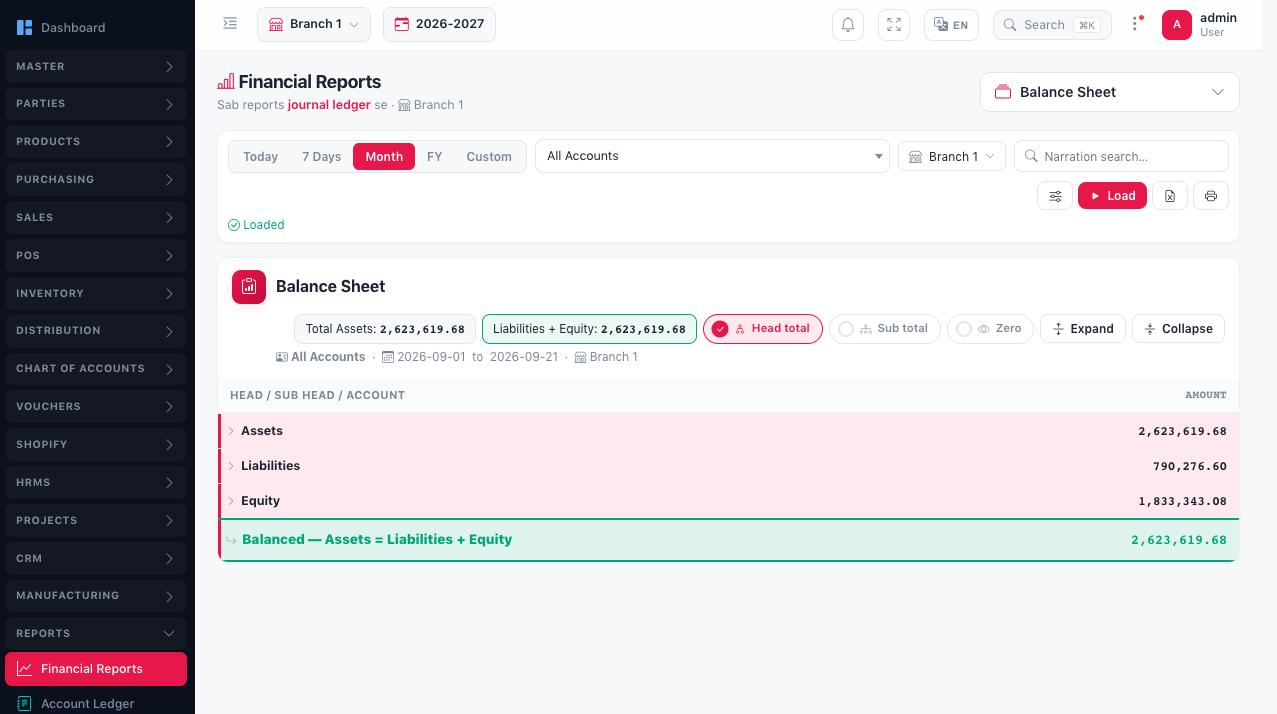The width and height of the screenshot is (1277, 714).
Task: Click the Balance Sheet card icon
Action: click(249, 287)
